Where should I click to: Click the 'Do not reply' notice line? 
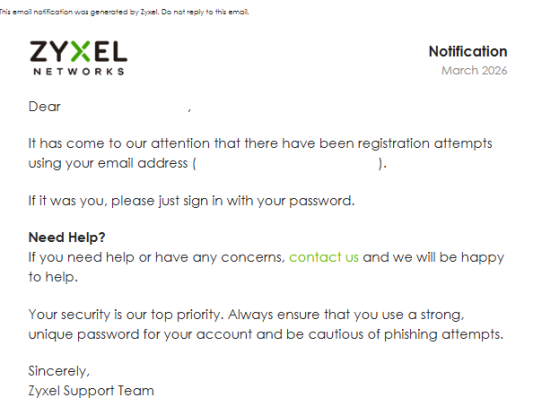[x=124, y=12]
